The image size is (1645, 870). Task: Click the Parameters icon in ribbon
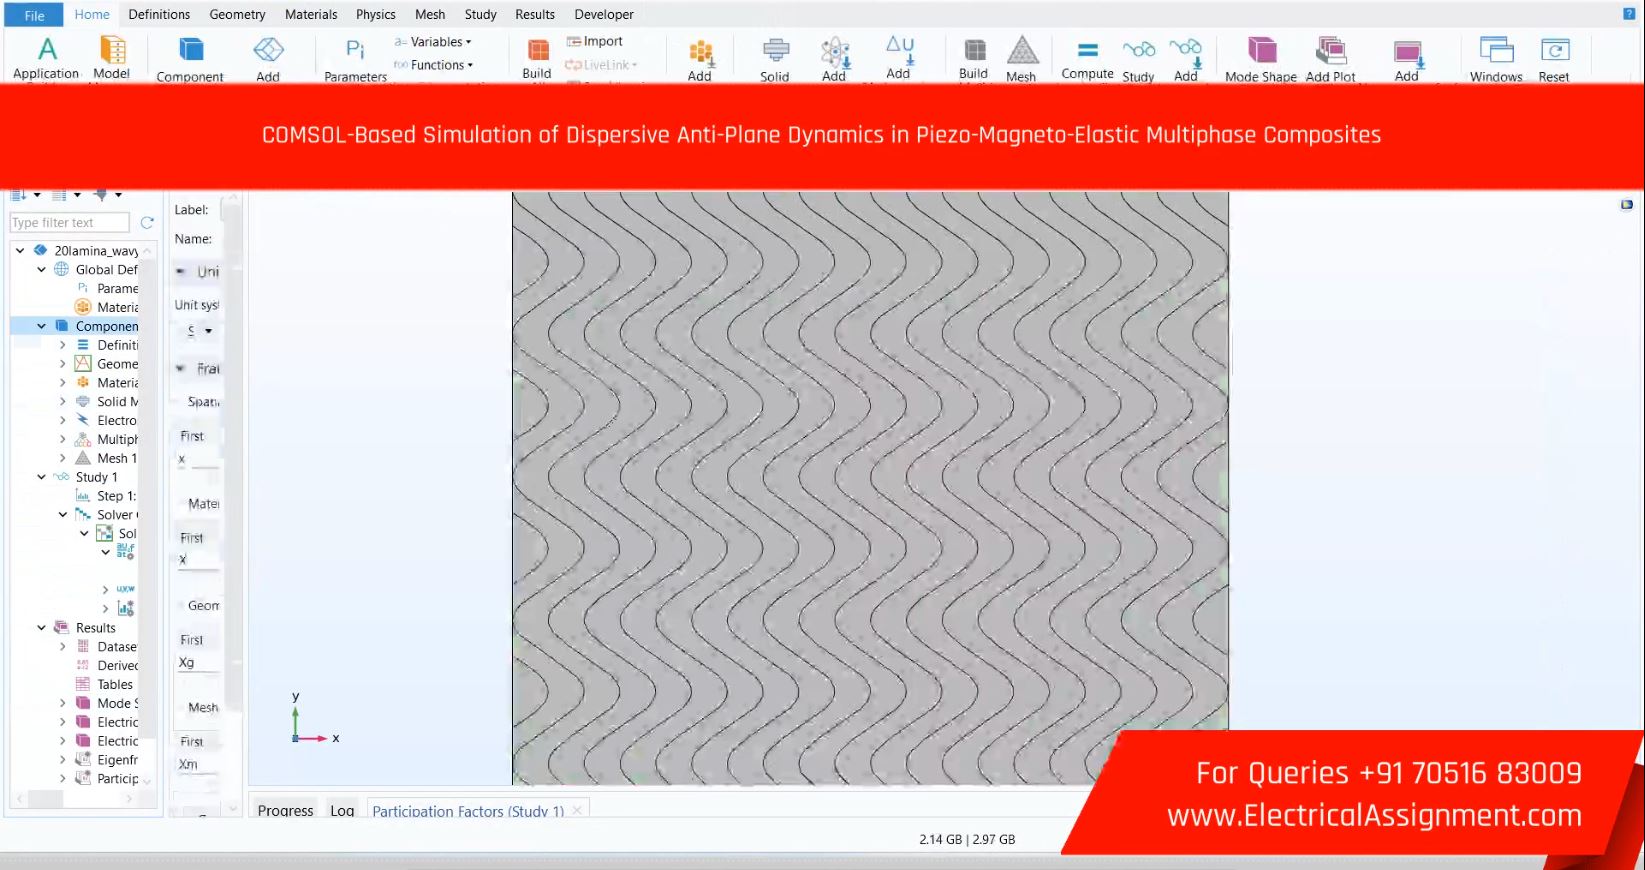point(355,50)
